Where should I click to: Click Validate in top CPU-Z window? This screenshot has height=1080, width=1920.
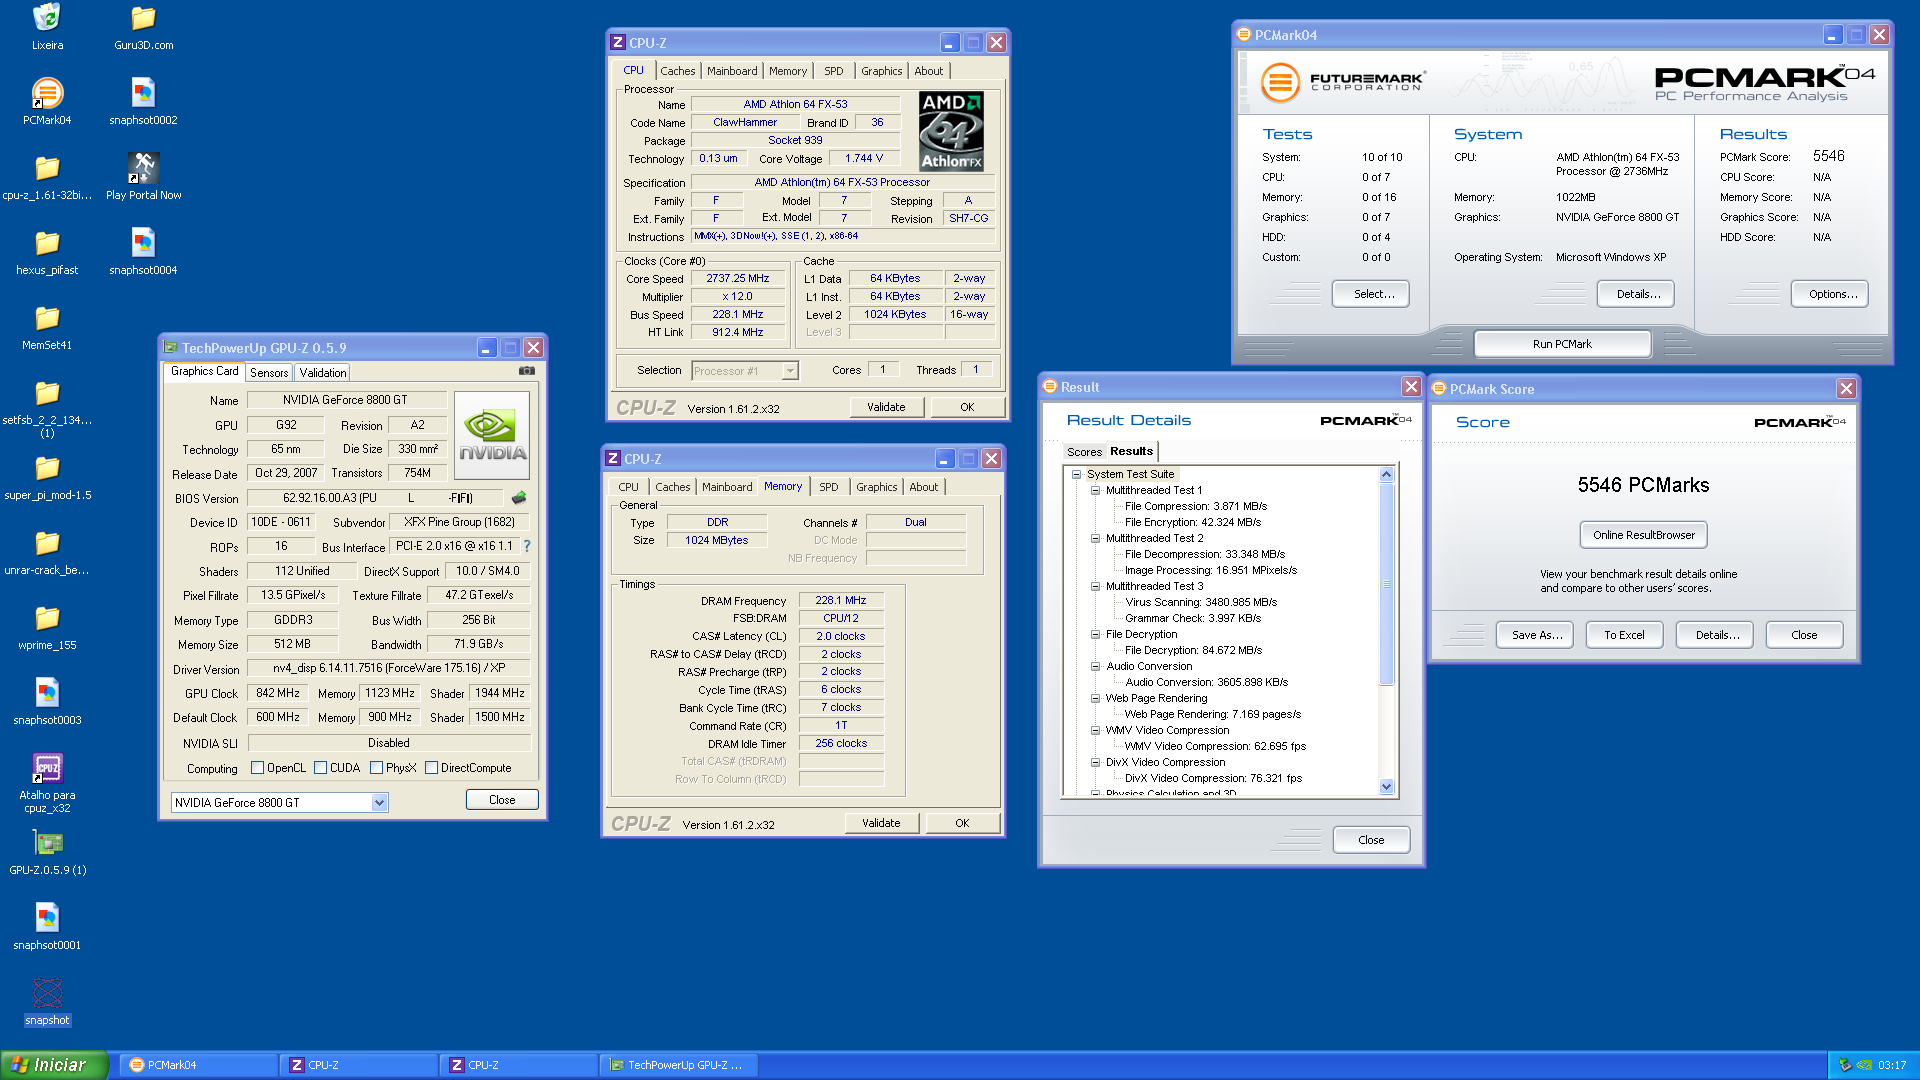click(x=886, y=407)
